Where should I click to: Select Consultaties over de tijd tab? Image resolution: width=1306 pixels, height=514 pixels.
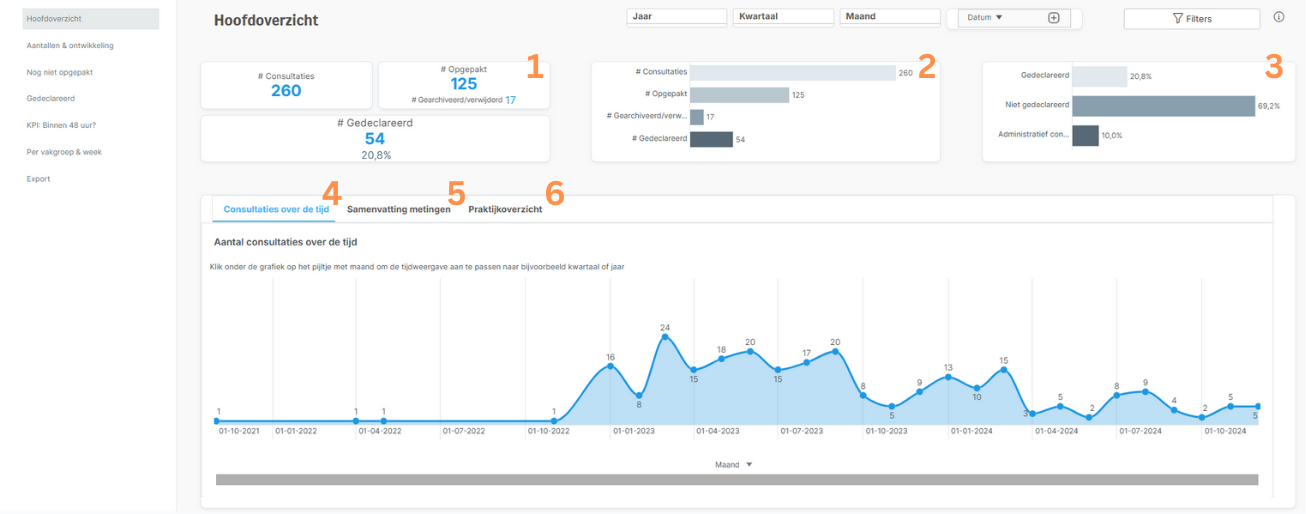(276, 209)
